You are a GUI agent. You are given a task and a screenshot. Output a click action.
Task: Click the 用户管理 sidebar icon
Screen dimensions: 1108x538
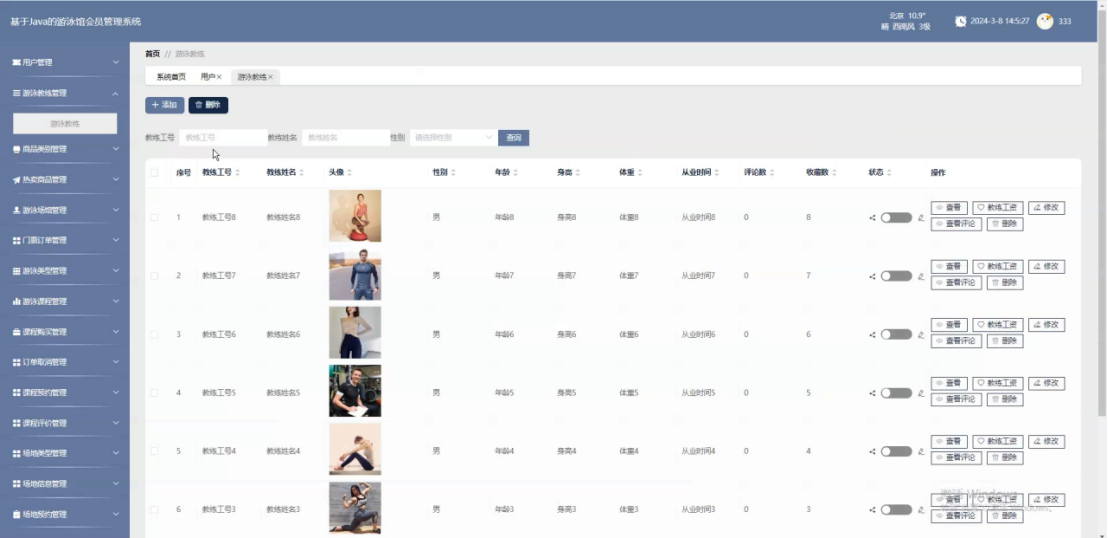[16, 63]
